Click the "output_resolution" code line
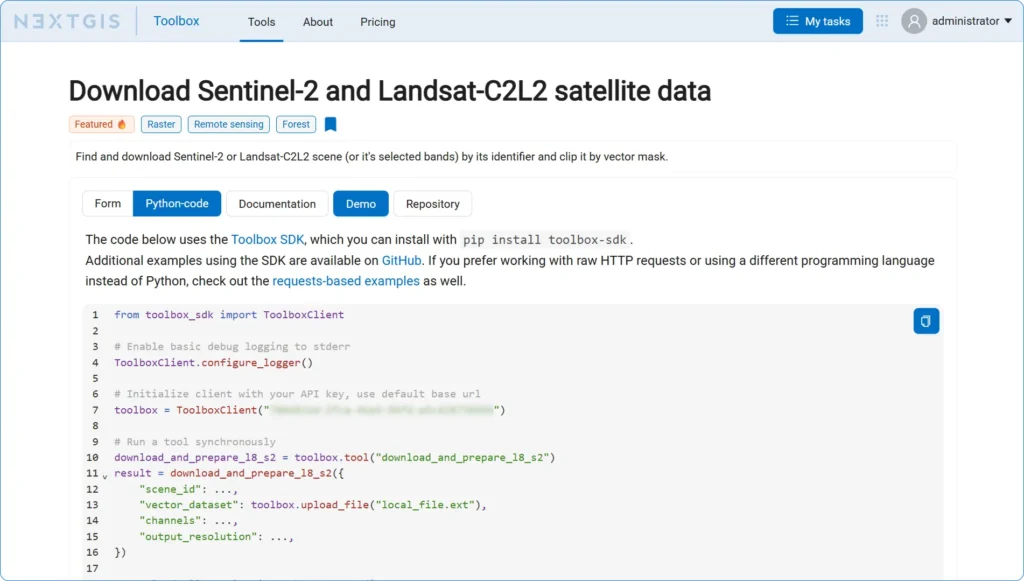Viewport: 1024px width, 581px height. click(x=216, y=537)
